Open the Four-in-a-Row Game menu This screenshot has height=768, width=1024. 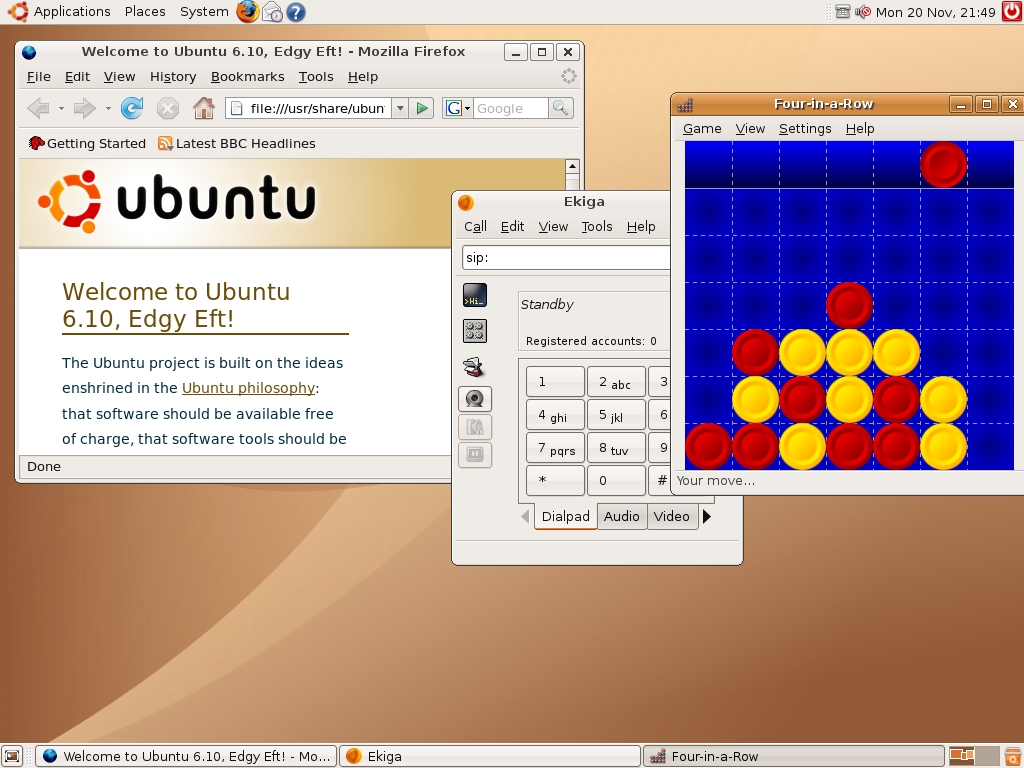pyautogui.click(x=702, y=128)
